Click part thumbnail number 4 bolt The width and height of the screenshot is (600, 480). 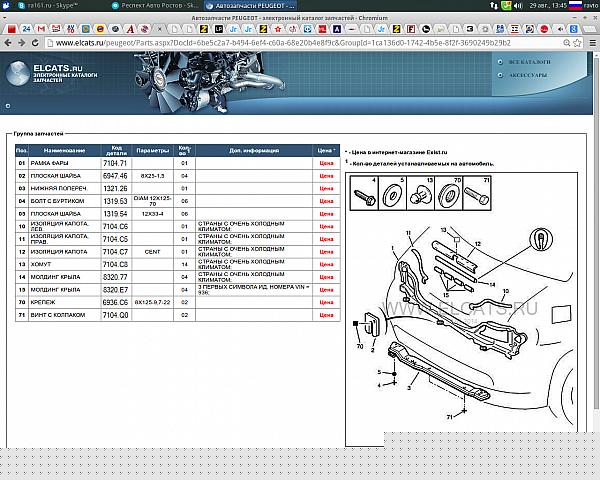point(364,193)
